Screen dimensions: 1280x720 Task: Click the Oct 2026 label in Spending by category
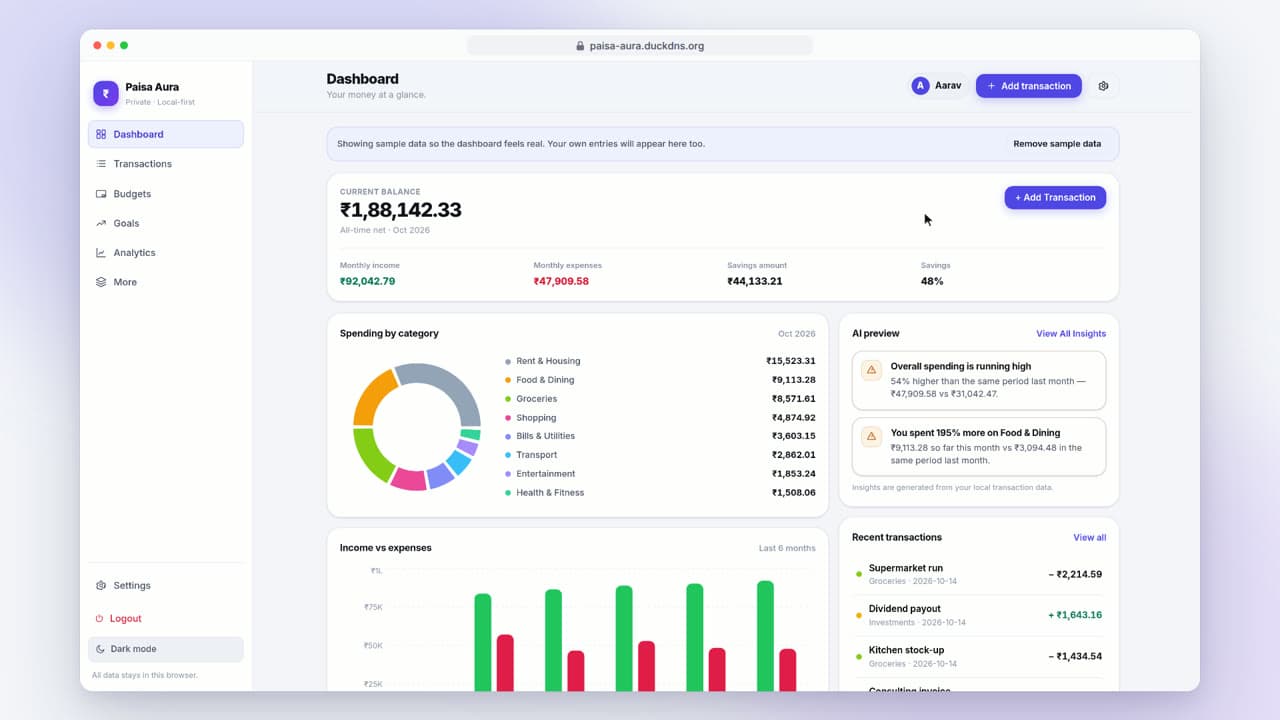(x=797, y=334)
